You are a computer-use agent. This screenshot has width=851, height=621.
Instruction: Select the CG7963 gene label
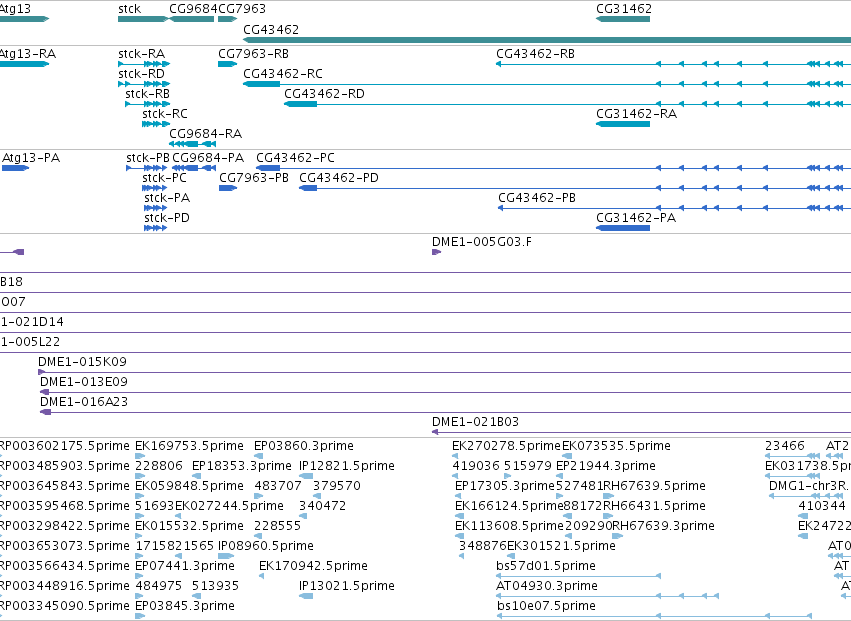click(242, 9)
